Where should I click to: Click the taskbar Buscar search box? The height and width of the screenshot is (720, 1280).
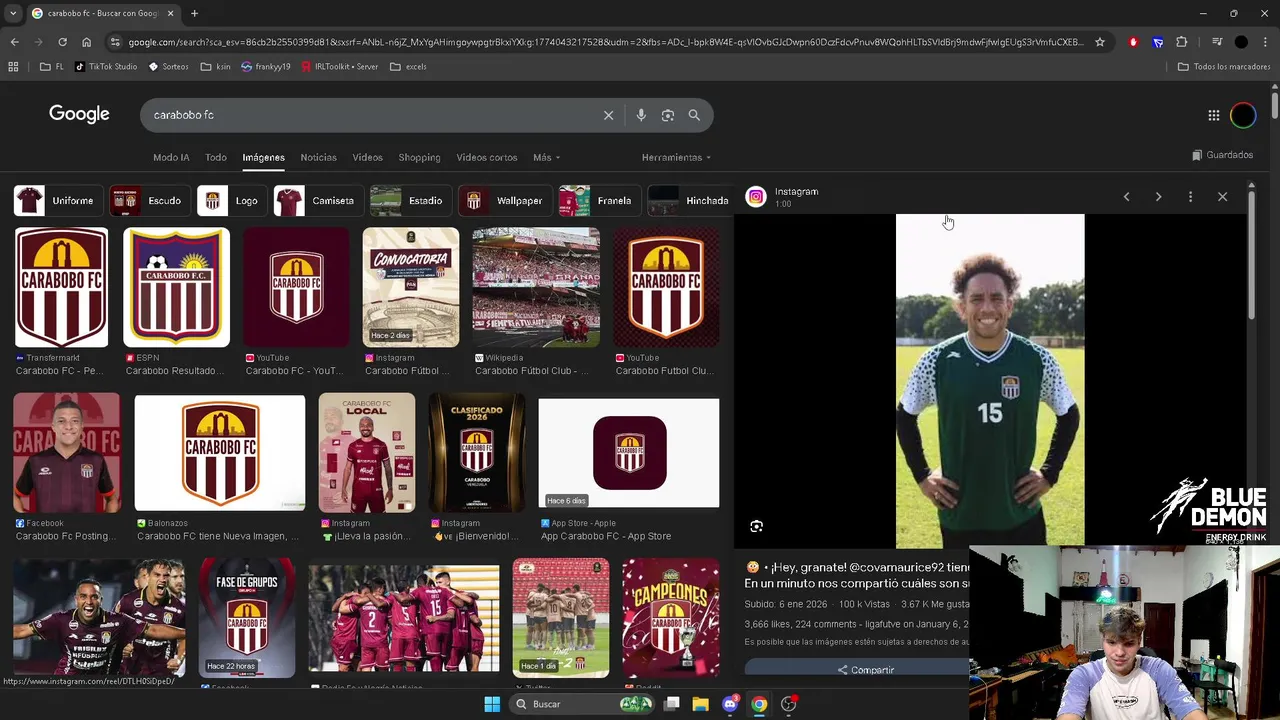(x=582, y=704)
